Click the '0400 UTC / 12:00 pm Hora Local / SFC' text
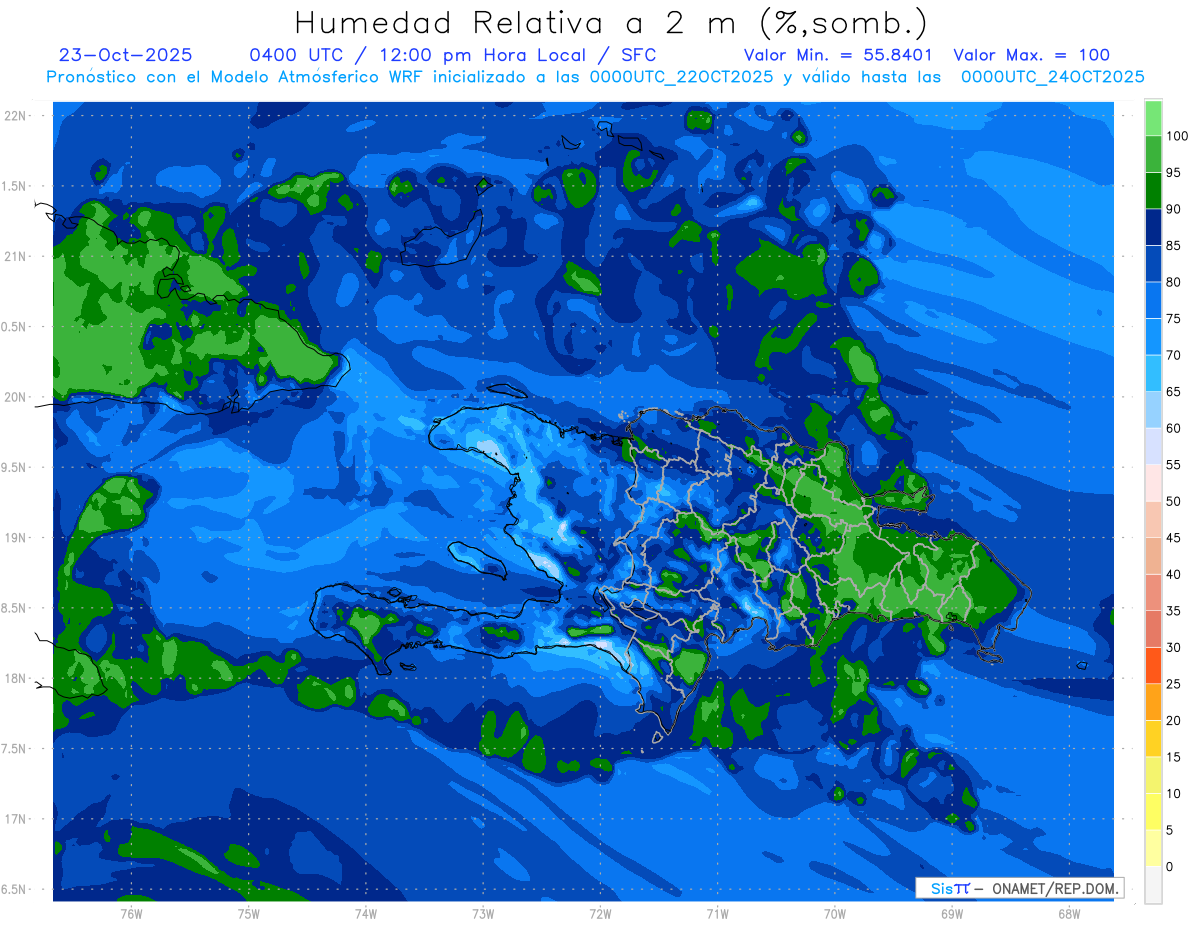The image size is (1200, 927). coord(452,55)
